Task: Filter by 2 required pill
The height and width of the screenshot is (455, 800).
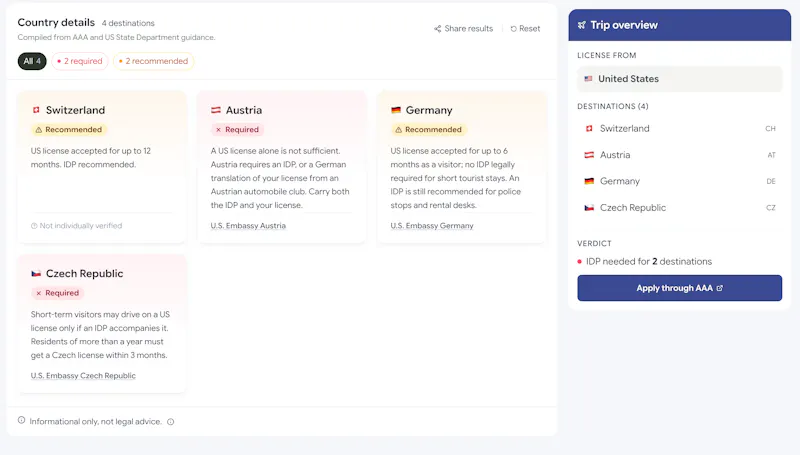Action: click(80, 61)
